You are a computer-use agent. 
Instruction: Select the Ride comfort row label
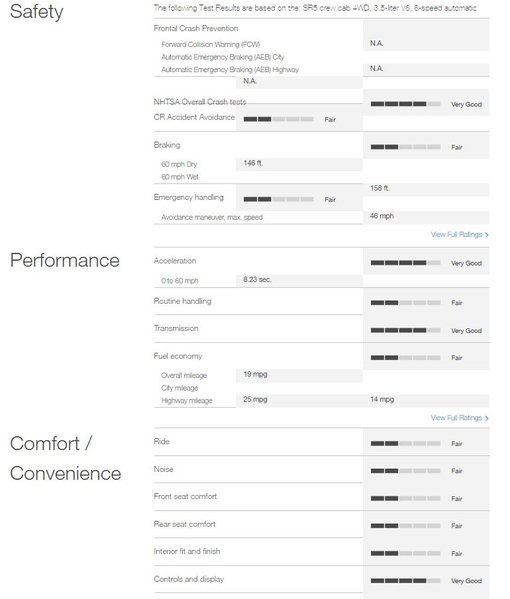tap(161, 441)
